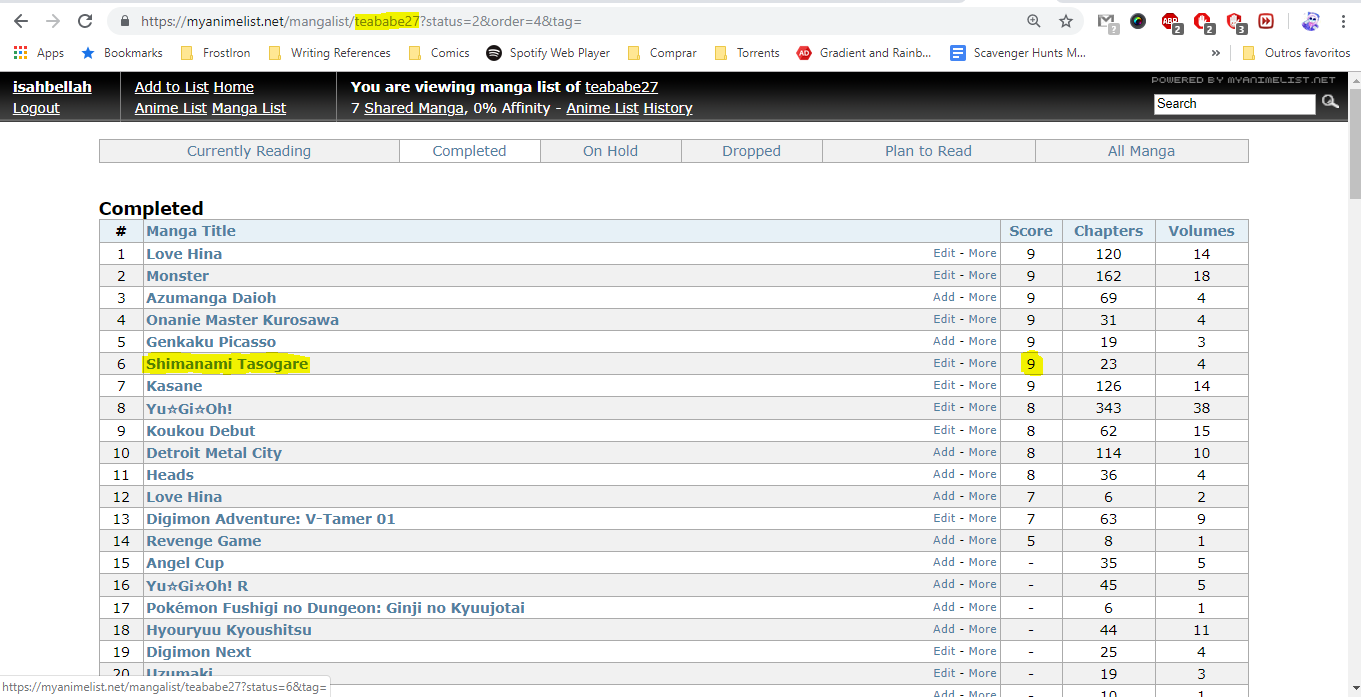This screenshot has height=697, width=1361.
Task: Expand the hidden bookmarks overflow chevron
Action: (1215, 53)
